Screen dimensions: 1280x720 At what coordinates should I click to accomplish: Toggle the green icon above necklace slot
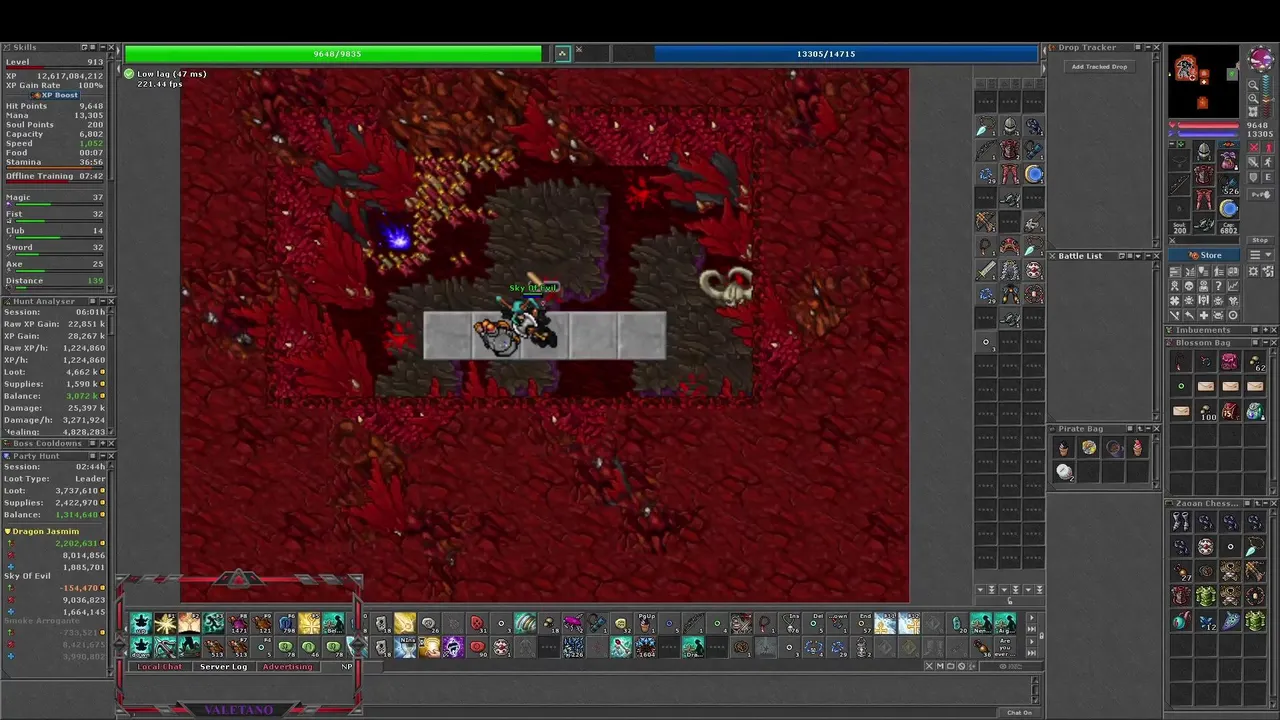pyautogui.click(x=1182, y=144)
